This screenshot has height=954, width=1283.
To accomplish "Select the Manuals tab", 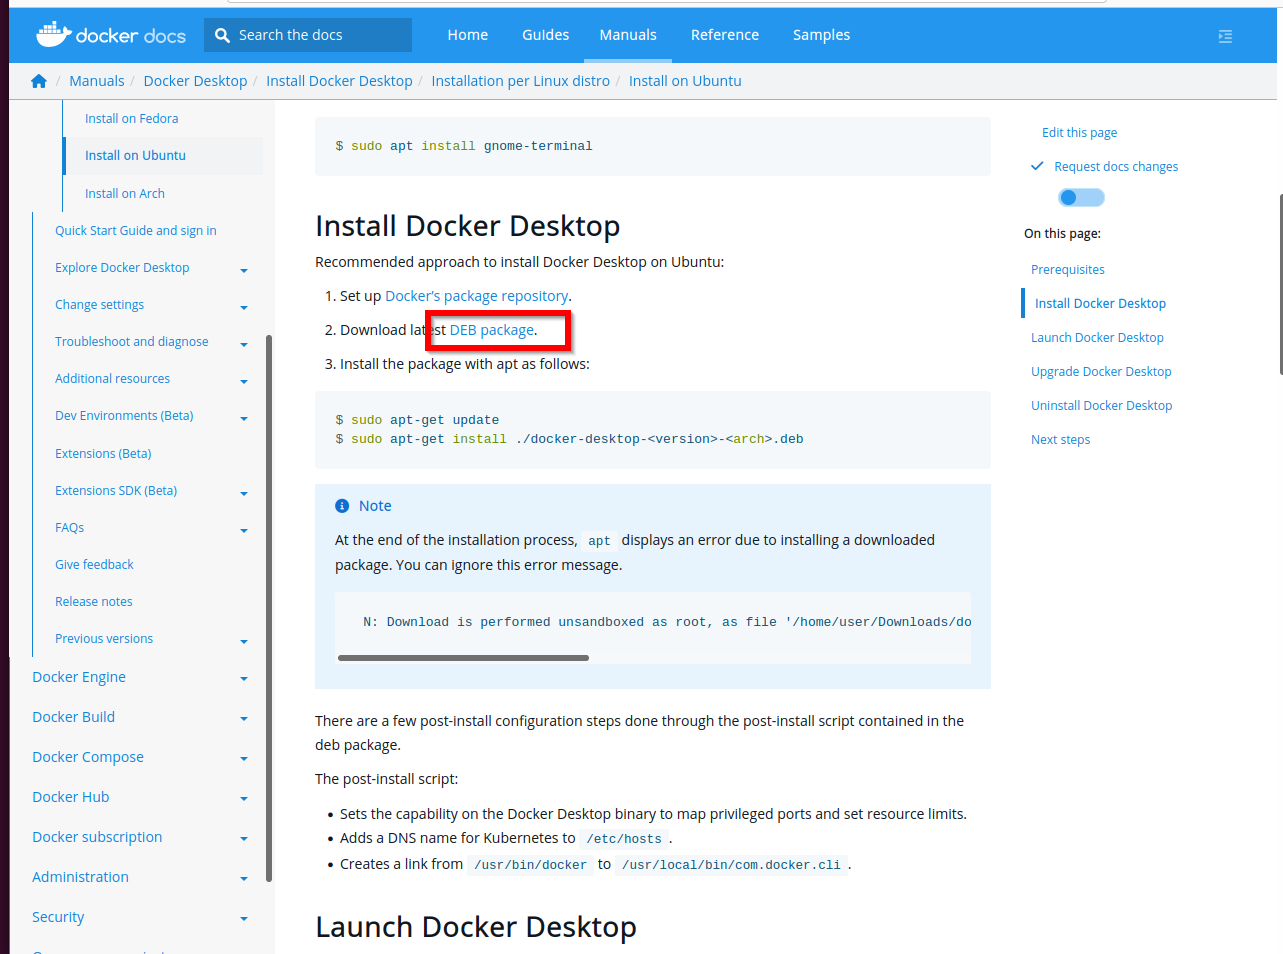I will (628, 35).
